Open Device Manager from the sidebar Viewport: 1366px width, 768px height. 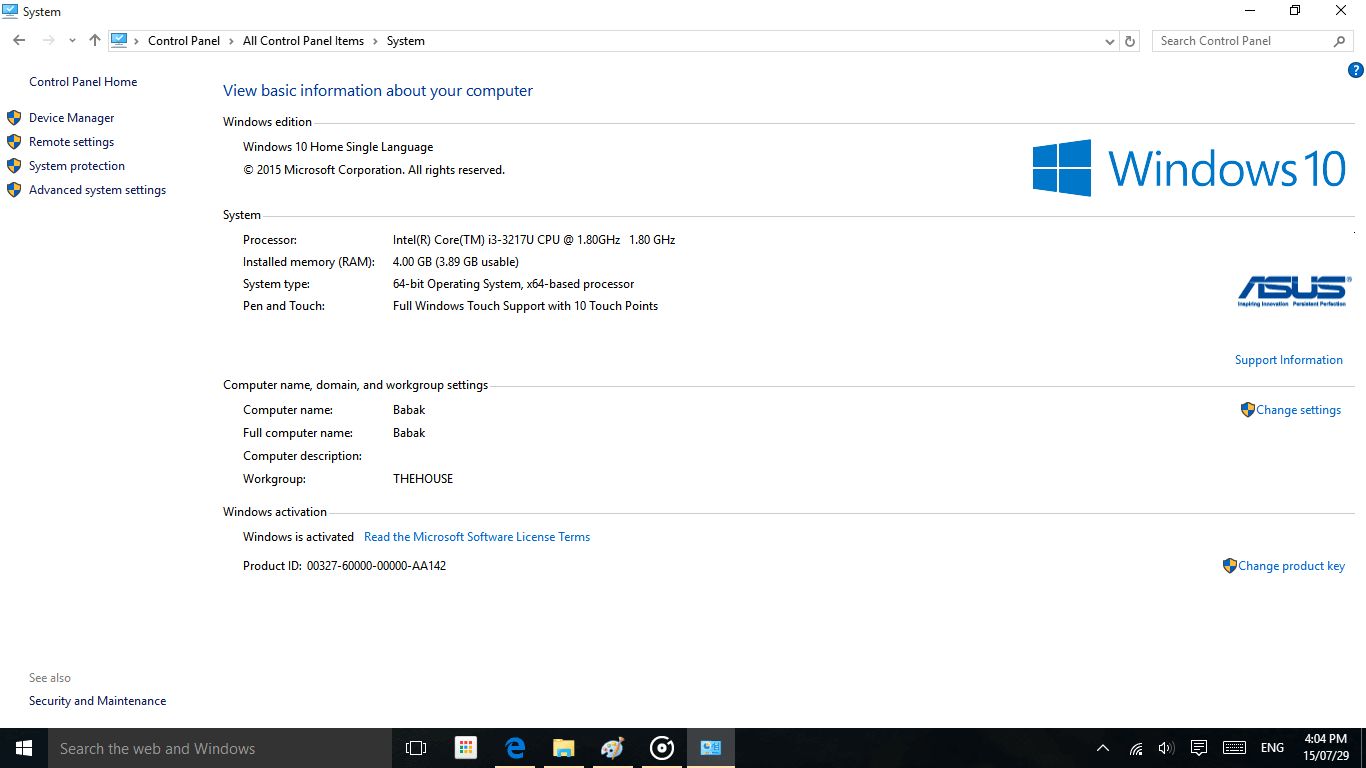71,118
